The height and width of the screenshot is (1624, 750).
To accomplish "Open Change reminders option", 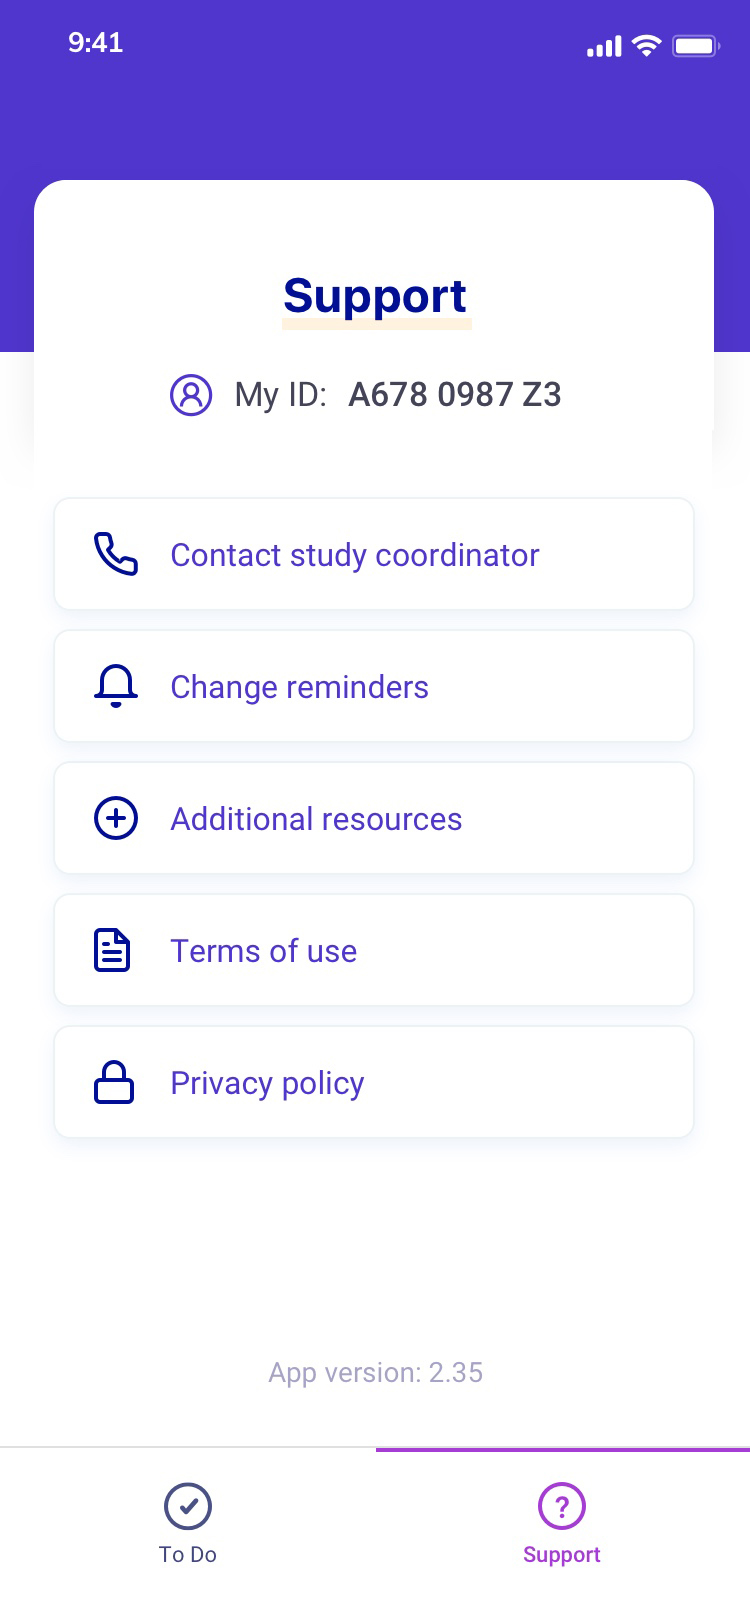I will [374, 686].
